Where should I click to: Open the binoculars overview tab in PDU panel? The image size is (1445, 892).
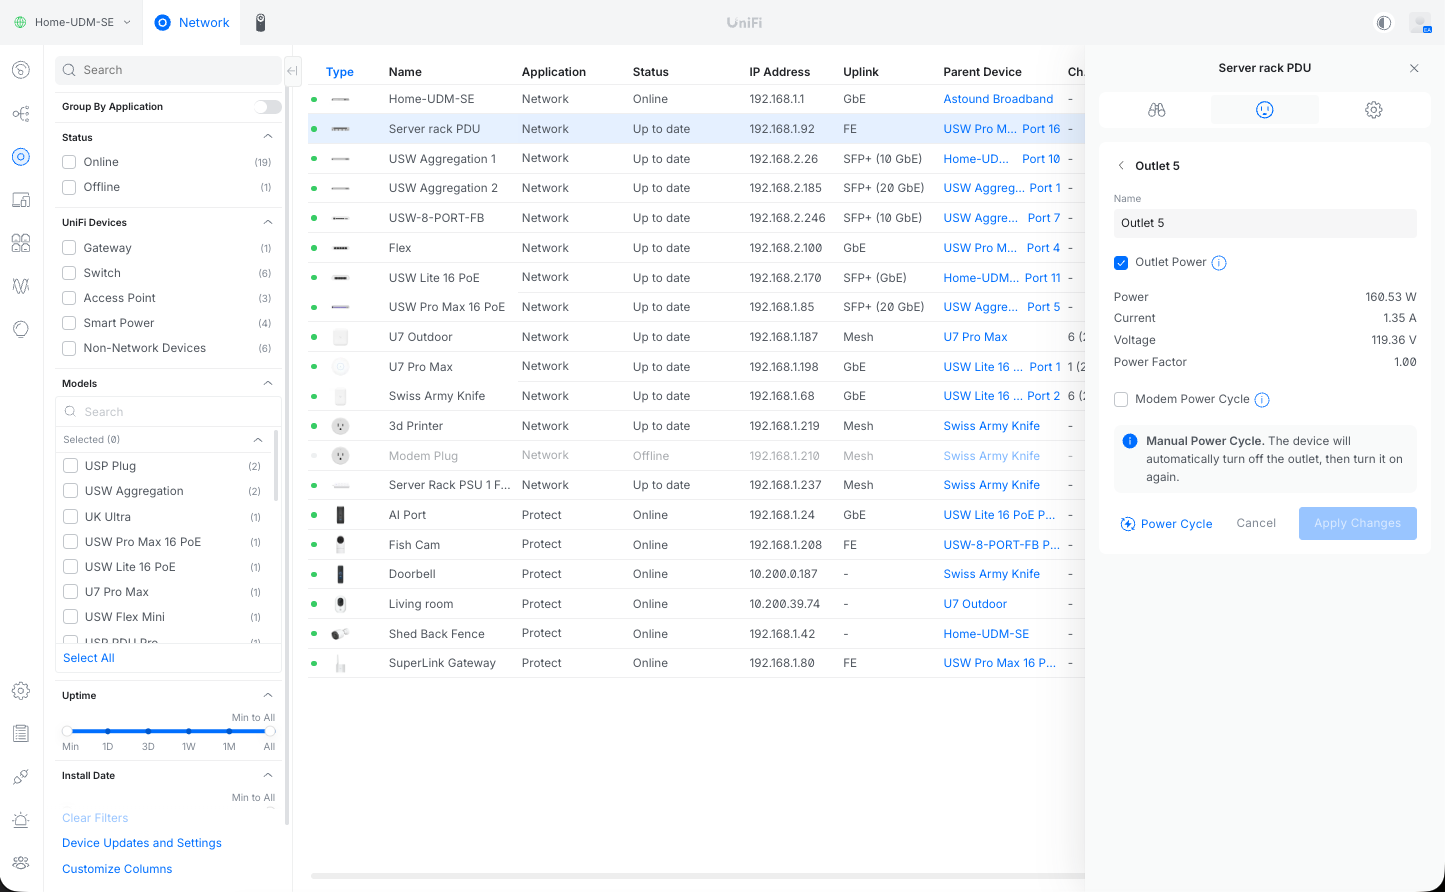coord(1156,110)
